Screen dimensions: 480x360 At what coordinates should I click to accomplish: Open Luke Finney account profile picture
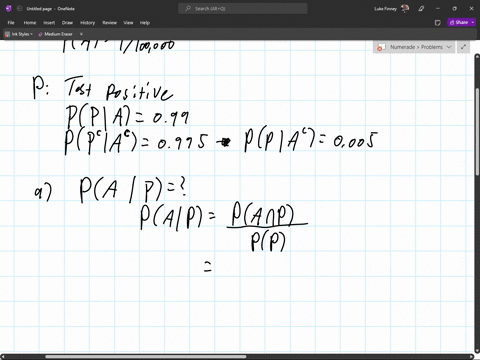click(405, 9)
